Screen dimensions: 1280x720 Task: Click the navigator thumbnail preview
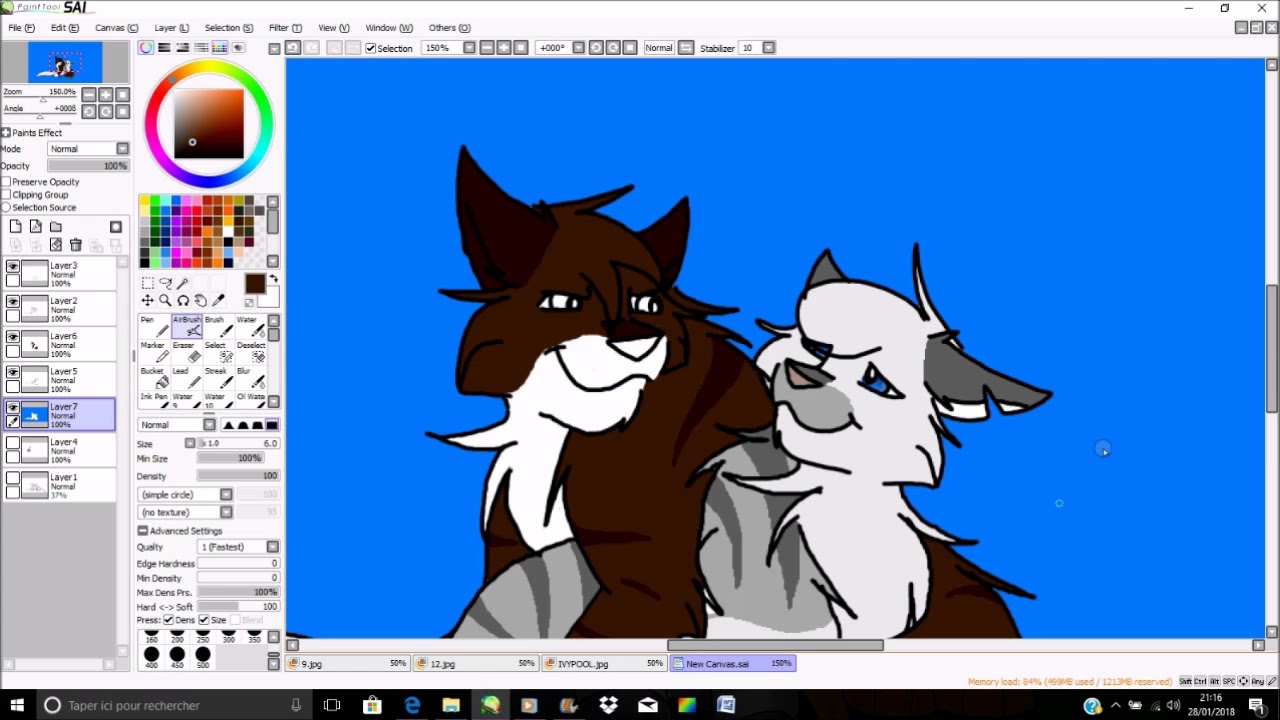click(x=65, y=63)
